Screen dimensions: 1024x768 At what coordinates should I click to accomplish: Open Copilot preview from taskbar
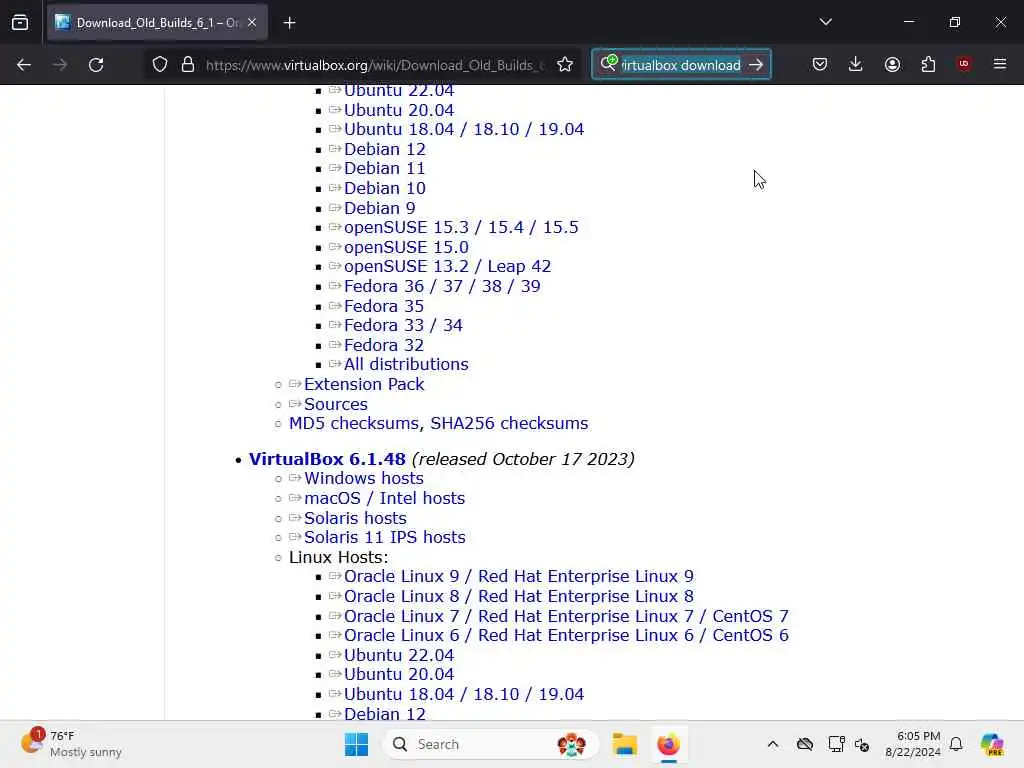(992, 744)
